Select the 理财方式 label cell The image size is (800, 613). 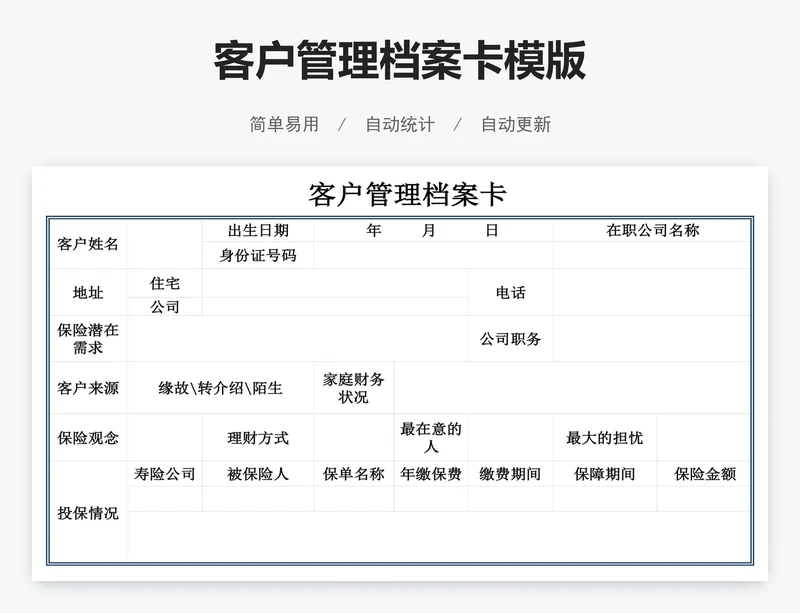tap(258, 437)
